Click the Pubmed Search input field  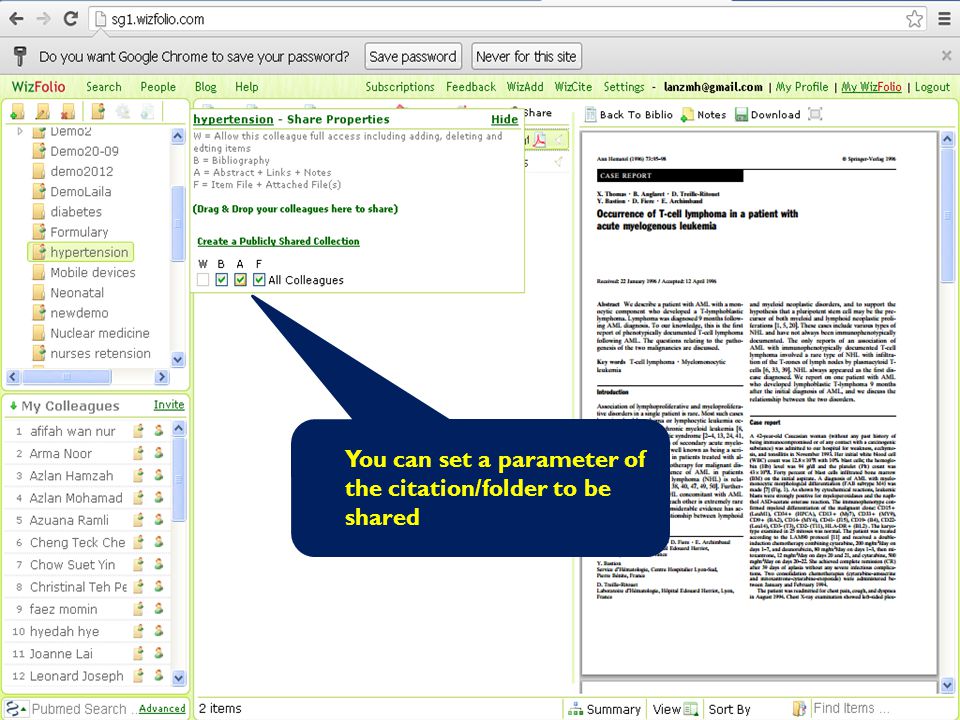(83, 709)
